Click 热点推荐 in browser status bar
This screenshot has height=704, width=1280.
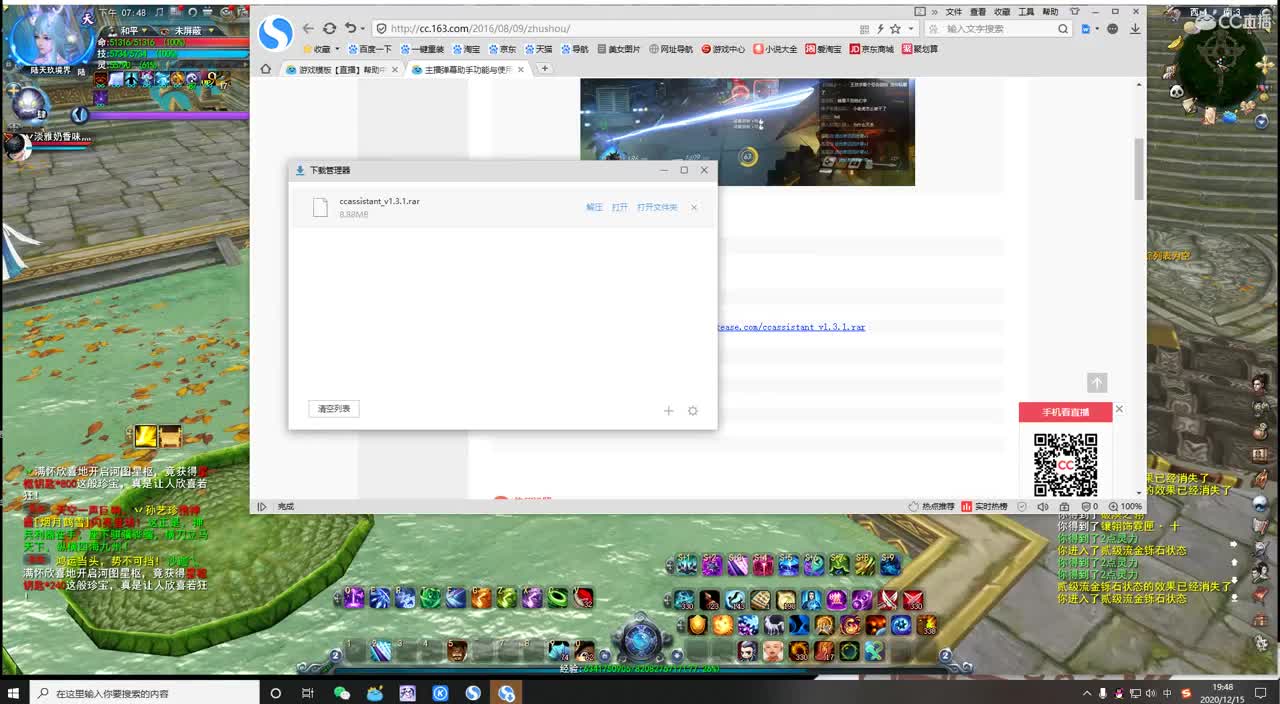pos(930,507)
